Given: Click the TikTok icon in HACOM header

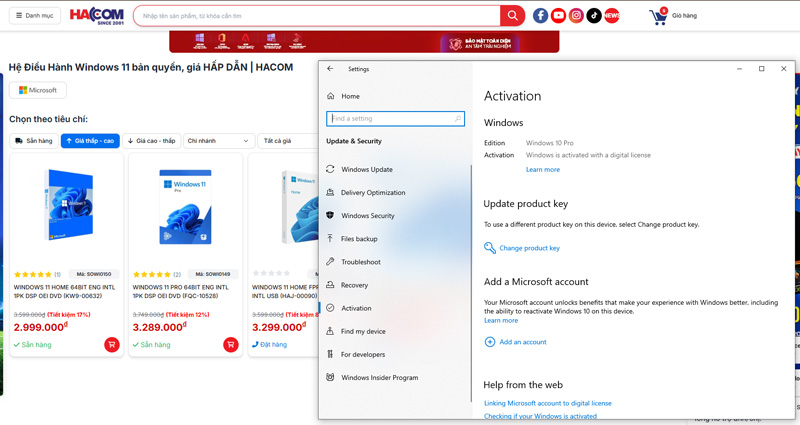Looking at the screenshot, I should coord(594,16).
